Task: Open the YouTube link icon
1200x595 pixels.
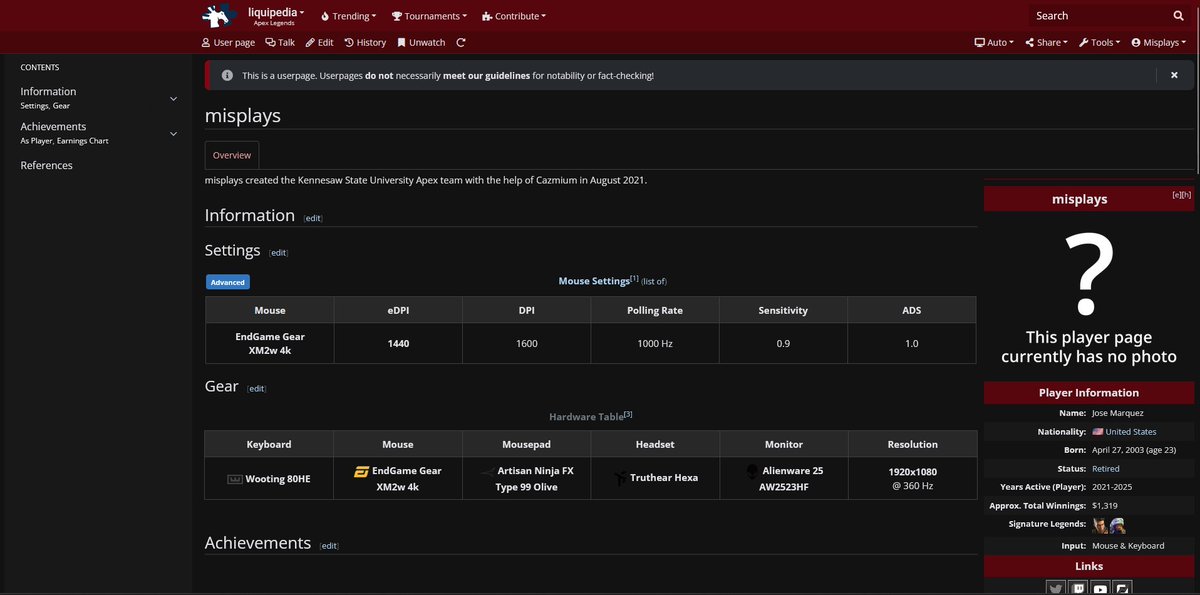Action: (x=1100, y=589)
